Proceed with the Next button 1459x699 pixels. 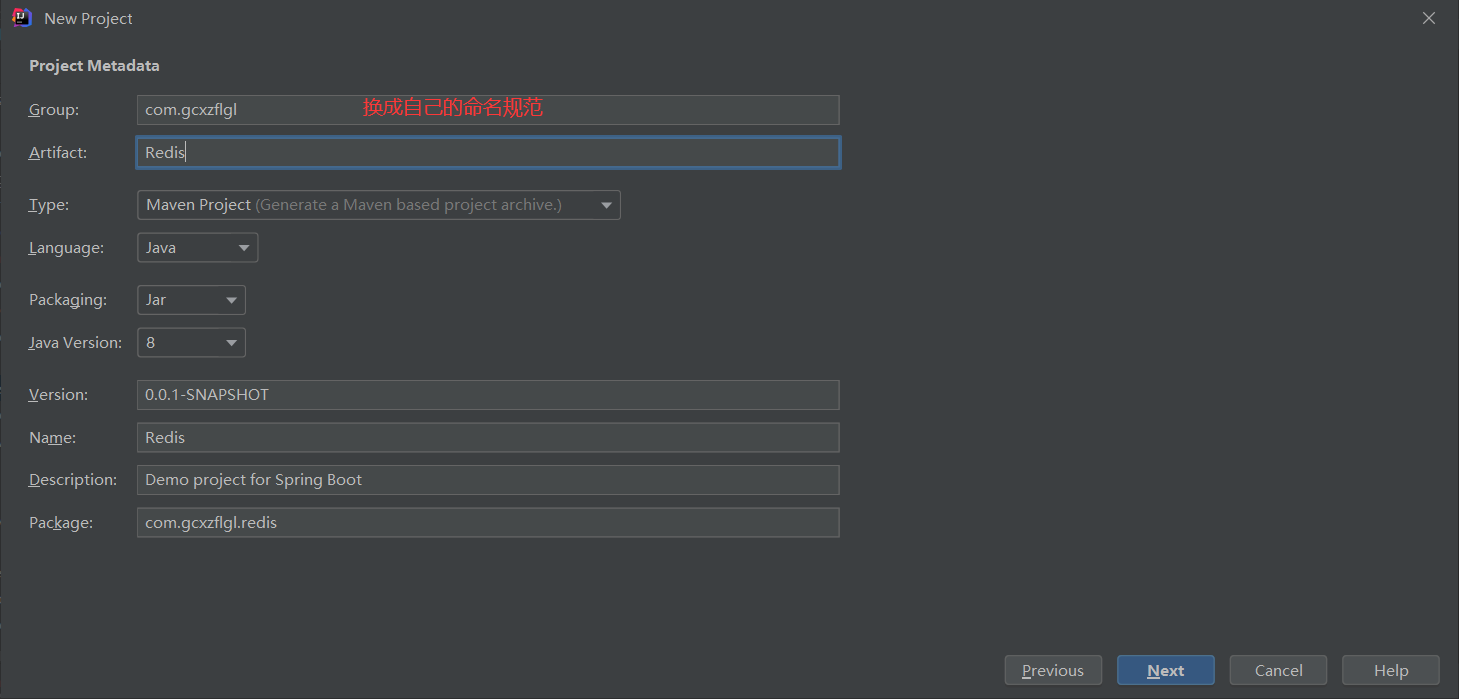pos(1166,671)
